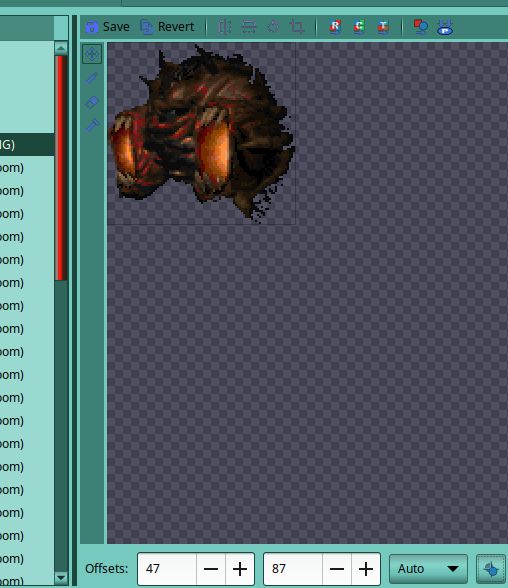Decrease the Y offset of 87 with minus
This screenshot has height=588, width=508.
click(x=337, y=569)
